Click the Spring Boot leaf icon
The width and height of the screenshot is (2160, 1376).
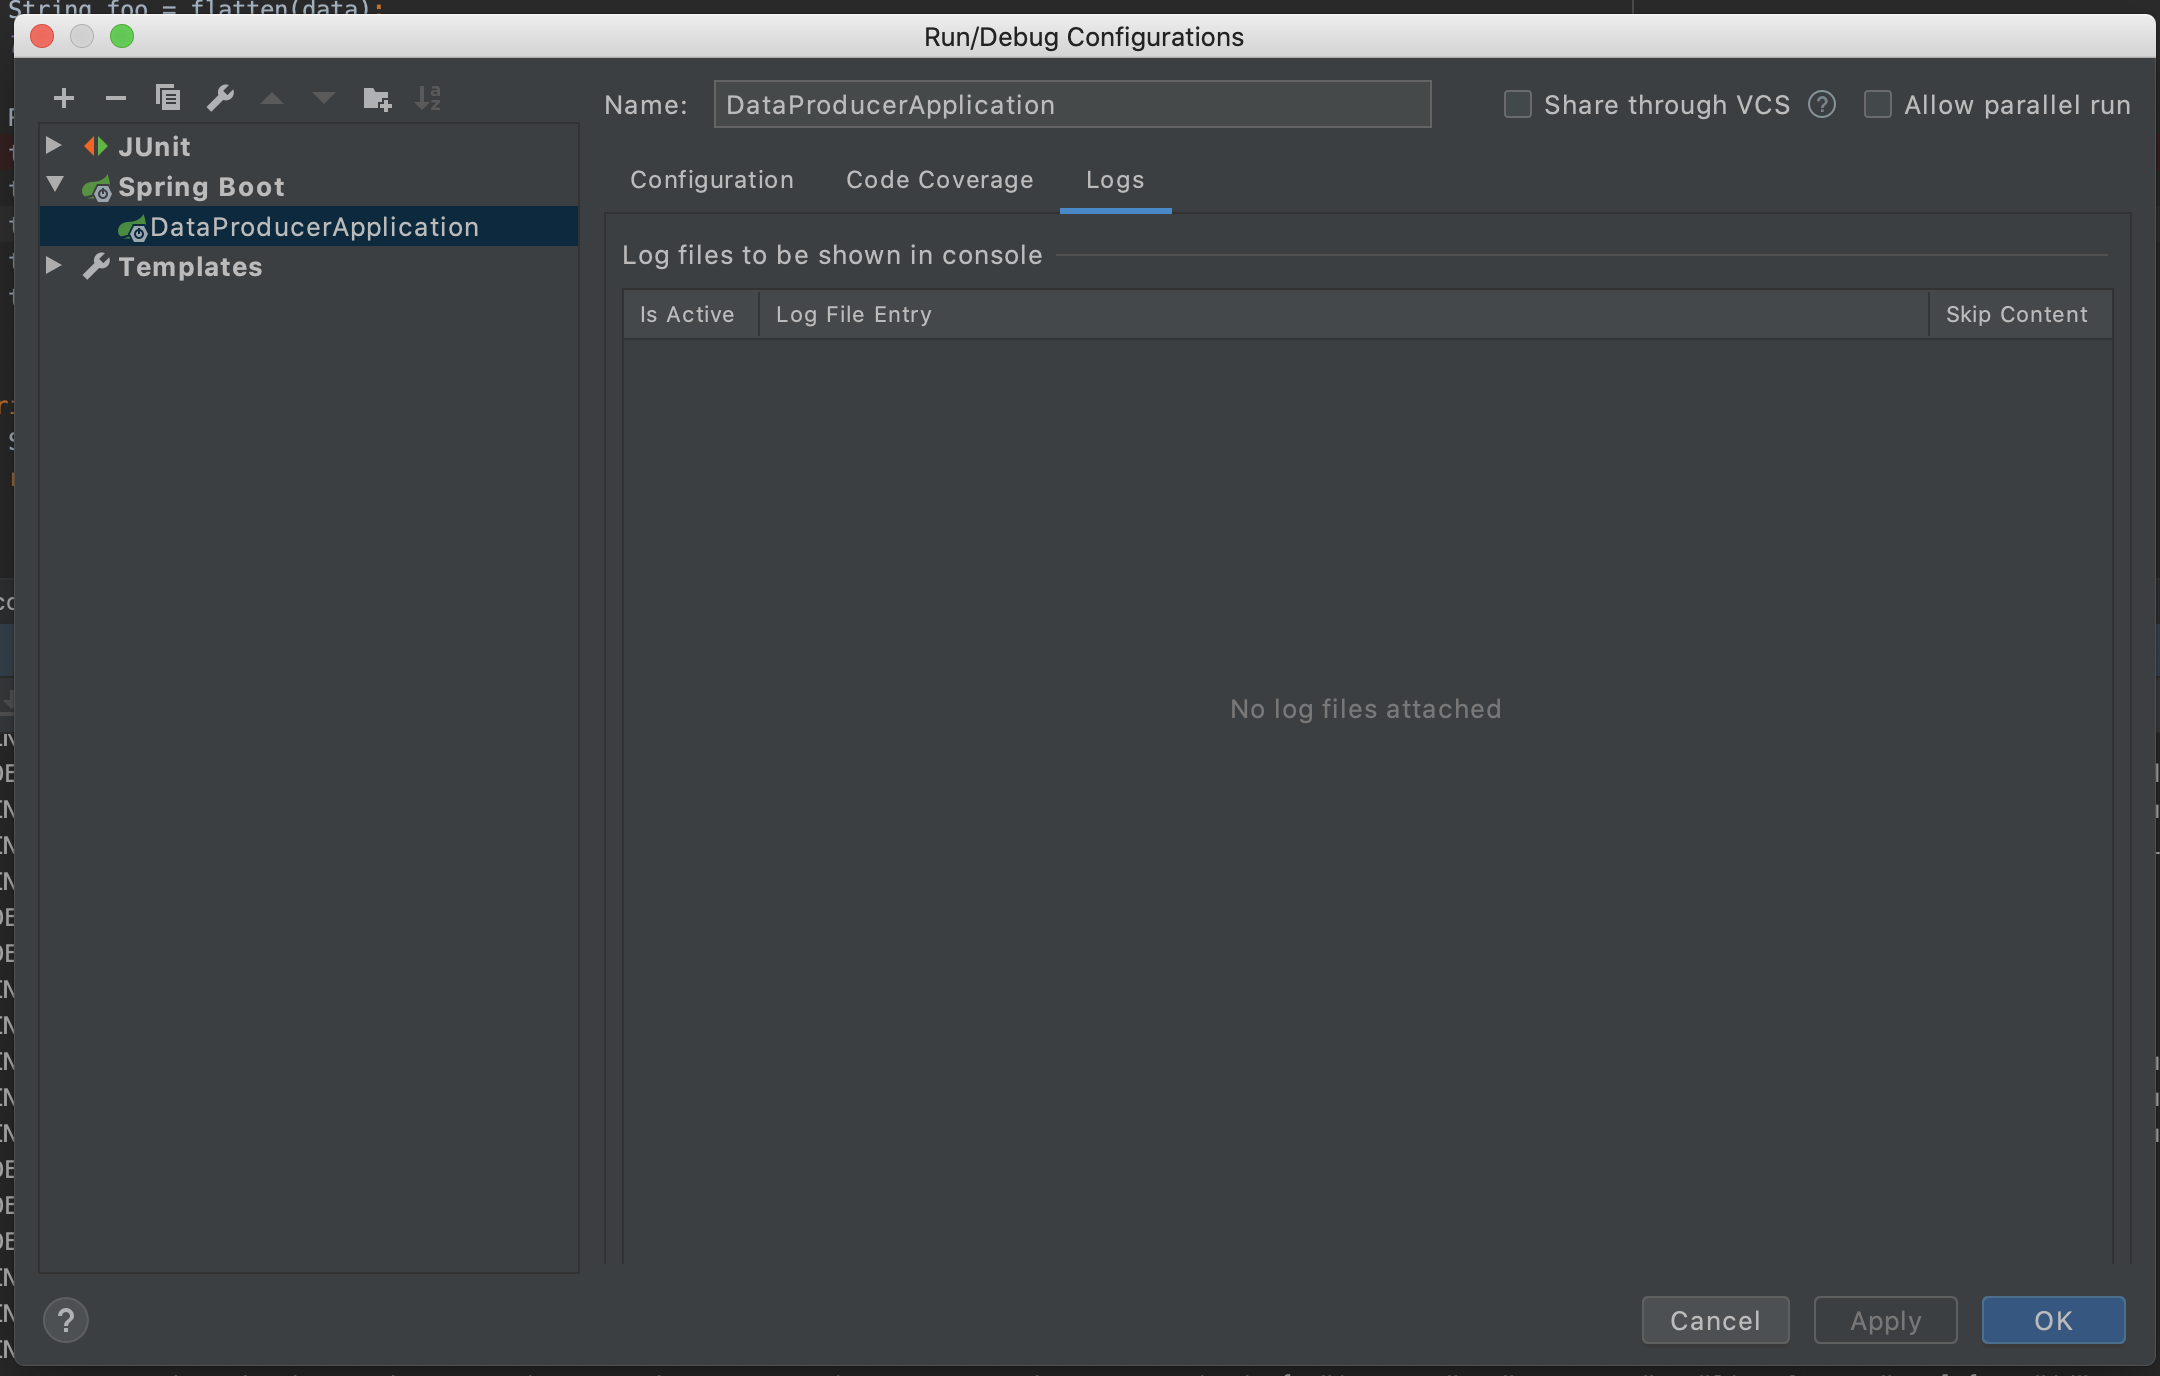(x=97, y=187)
